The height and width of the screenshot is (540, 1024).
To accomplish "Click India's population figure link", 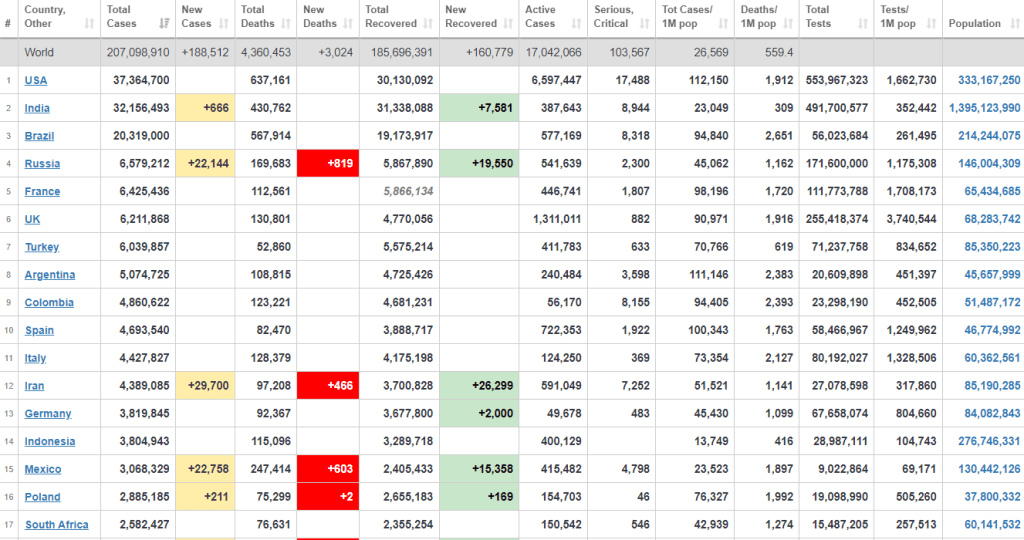I will (984, 108).
